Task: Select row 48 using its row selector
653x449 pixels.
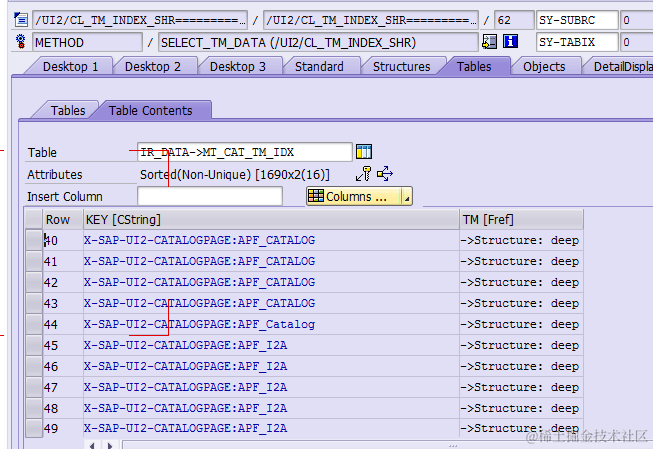Action: [x=34, y=408]
